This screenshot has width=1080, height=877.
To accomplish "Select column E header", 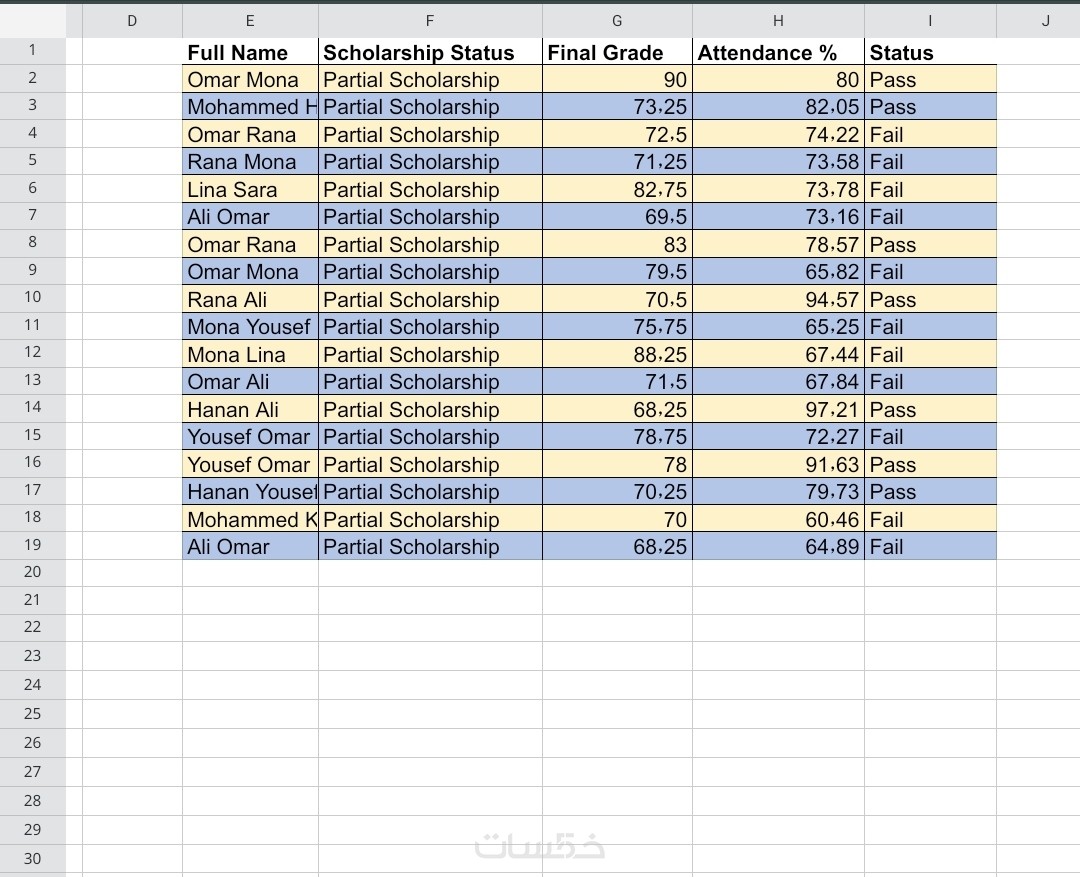I will (250, 20).
